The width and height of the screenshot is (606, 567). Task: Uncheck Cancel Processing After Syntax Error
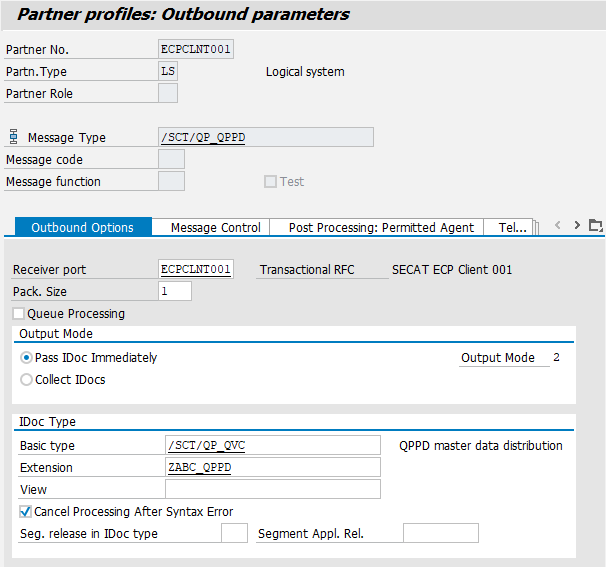point(26,512)
